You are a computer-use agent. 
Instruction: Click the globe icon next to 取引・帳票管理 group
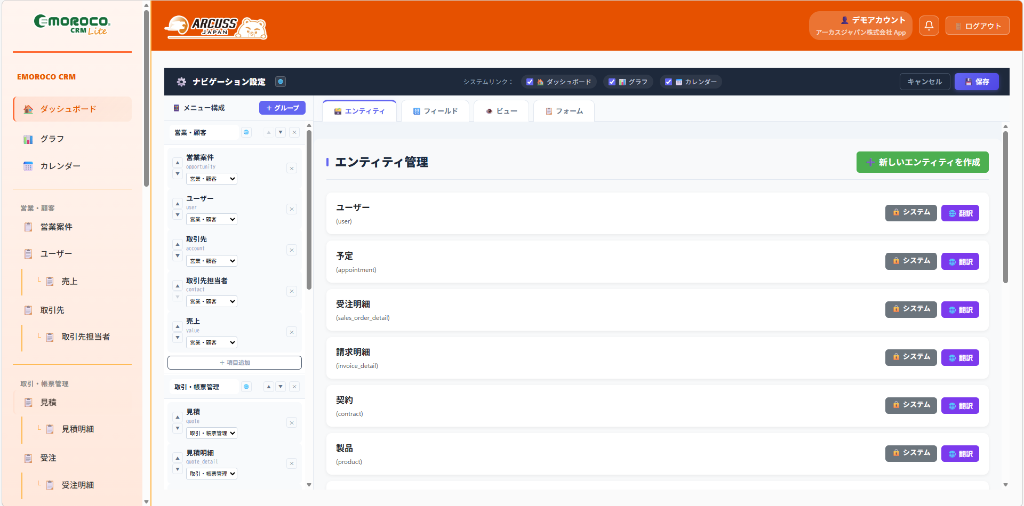pyautogui.click(x=247, y=387)
